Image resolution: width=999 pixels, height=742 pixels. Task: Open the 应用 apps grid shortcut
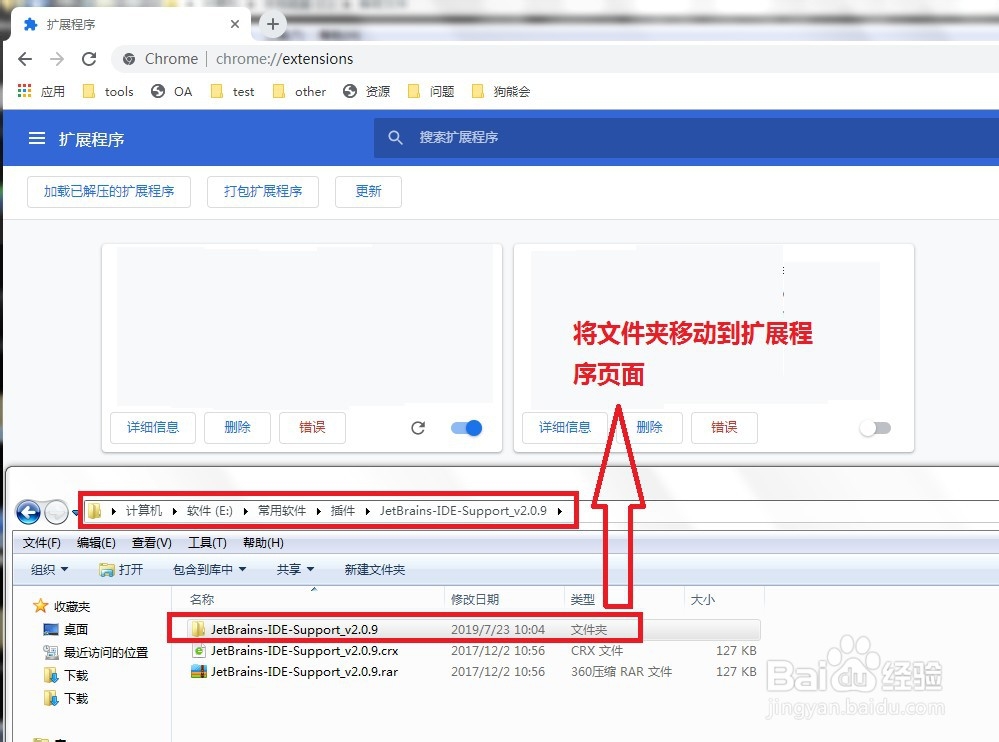coord(41,91)
